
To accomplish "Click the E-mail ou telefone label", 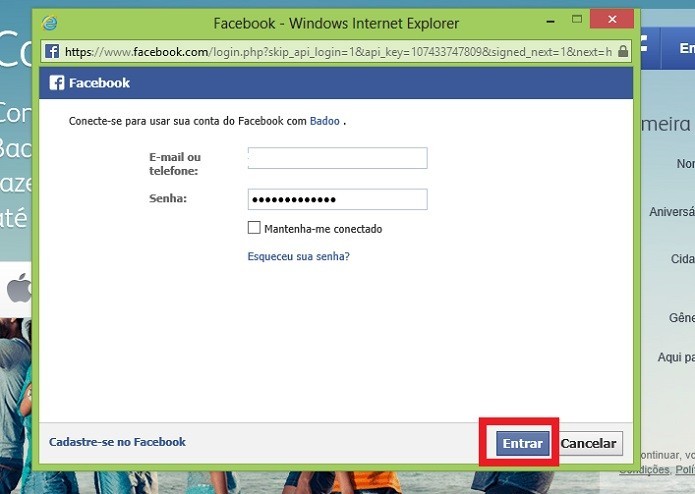I will (x=175, y=164).
